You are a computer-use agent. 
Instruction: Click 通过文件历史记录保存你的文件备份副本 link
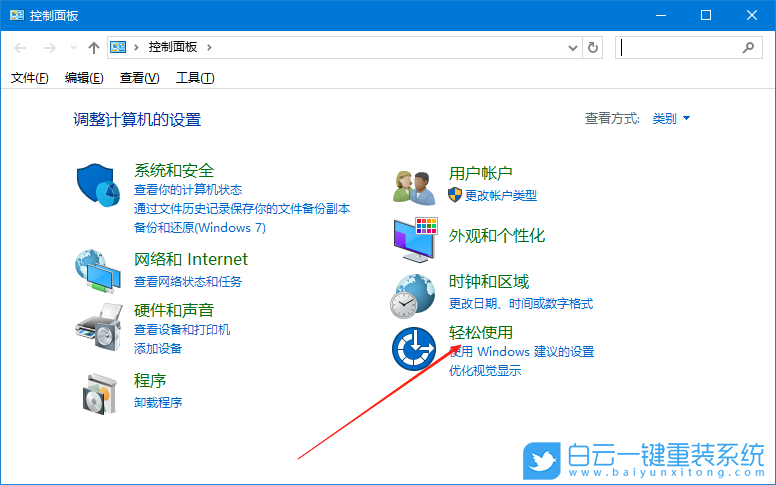[x=242, y=208]
